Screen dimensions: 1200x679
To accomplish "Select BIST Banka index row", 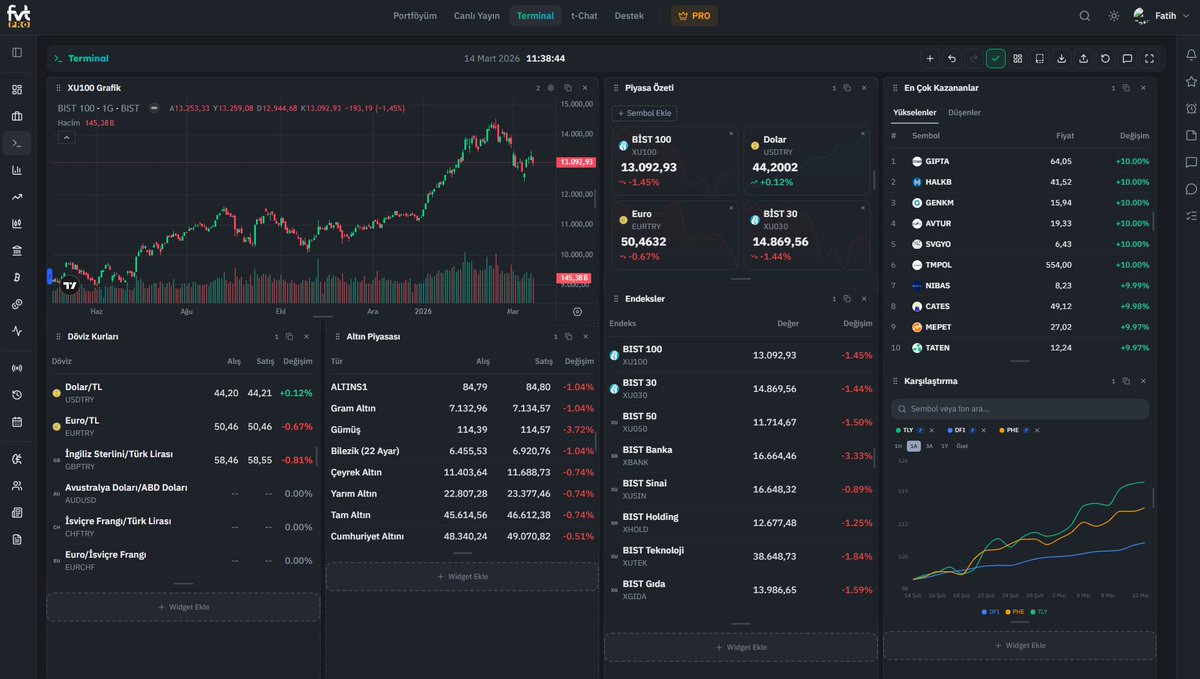I will (741, 456).
